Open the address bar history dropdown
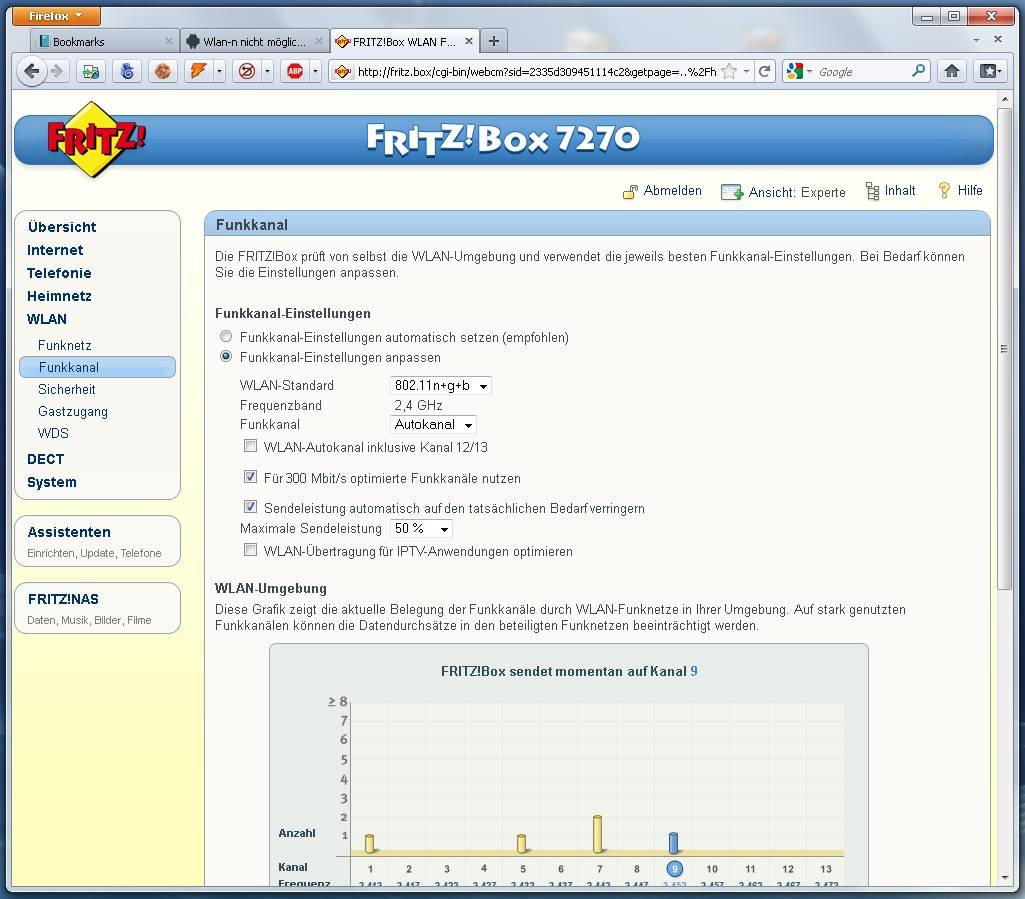Viewport: 1025px width, 899px height. tap(746, 71)
